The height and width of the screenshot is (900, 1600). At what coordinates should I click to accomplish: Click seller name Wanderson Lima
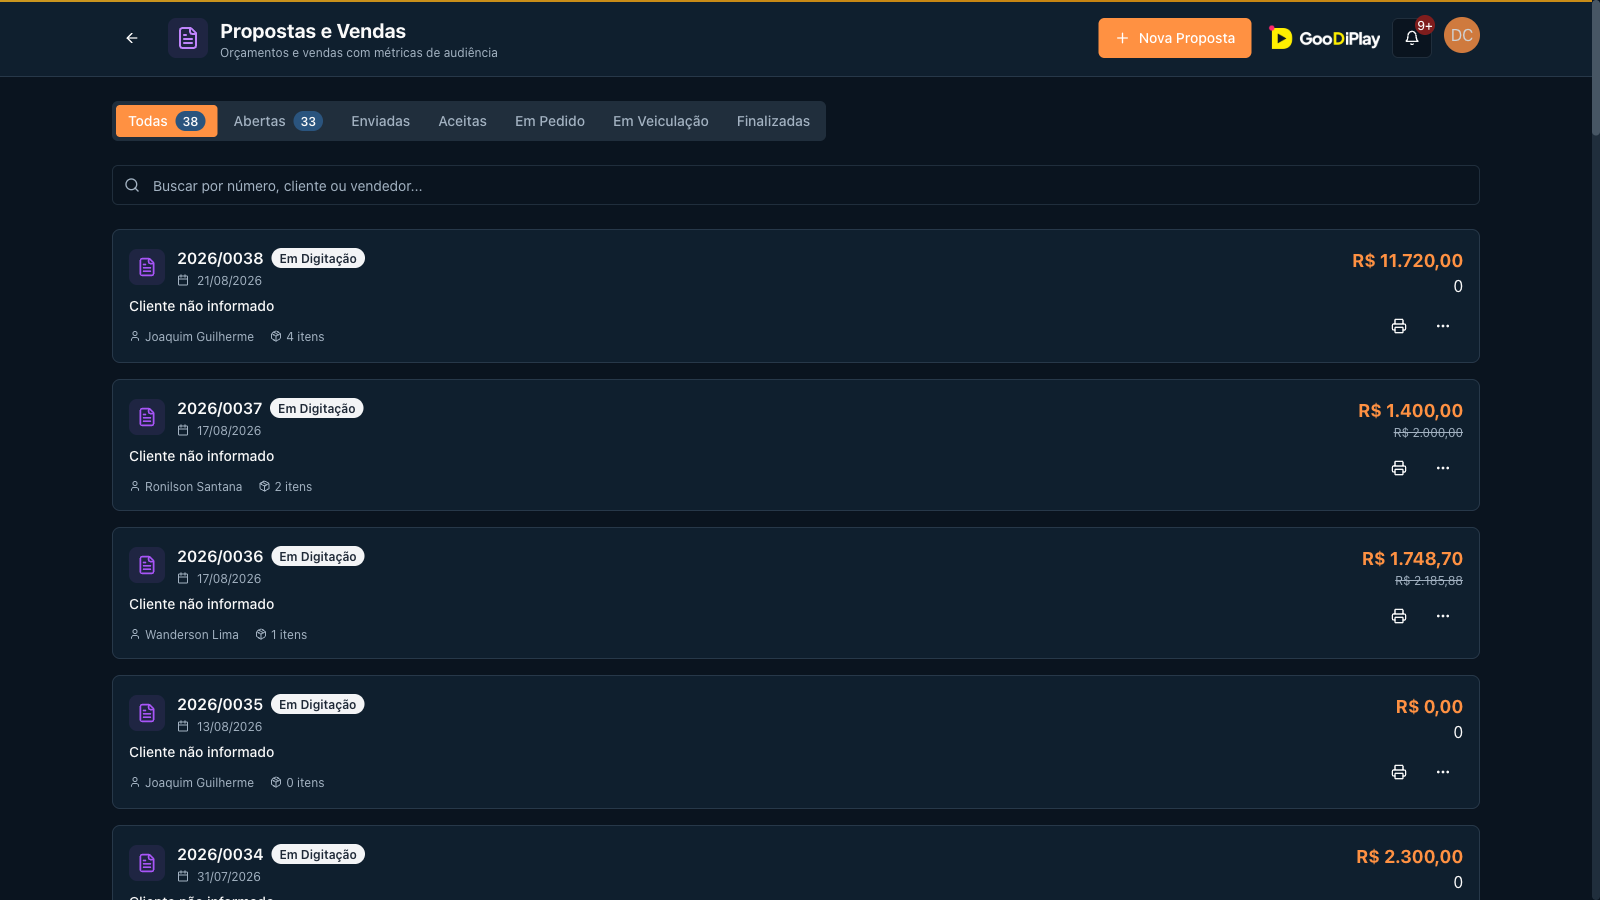coord(192,635)
